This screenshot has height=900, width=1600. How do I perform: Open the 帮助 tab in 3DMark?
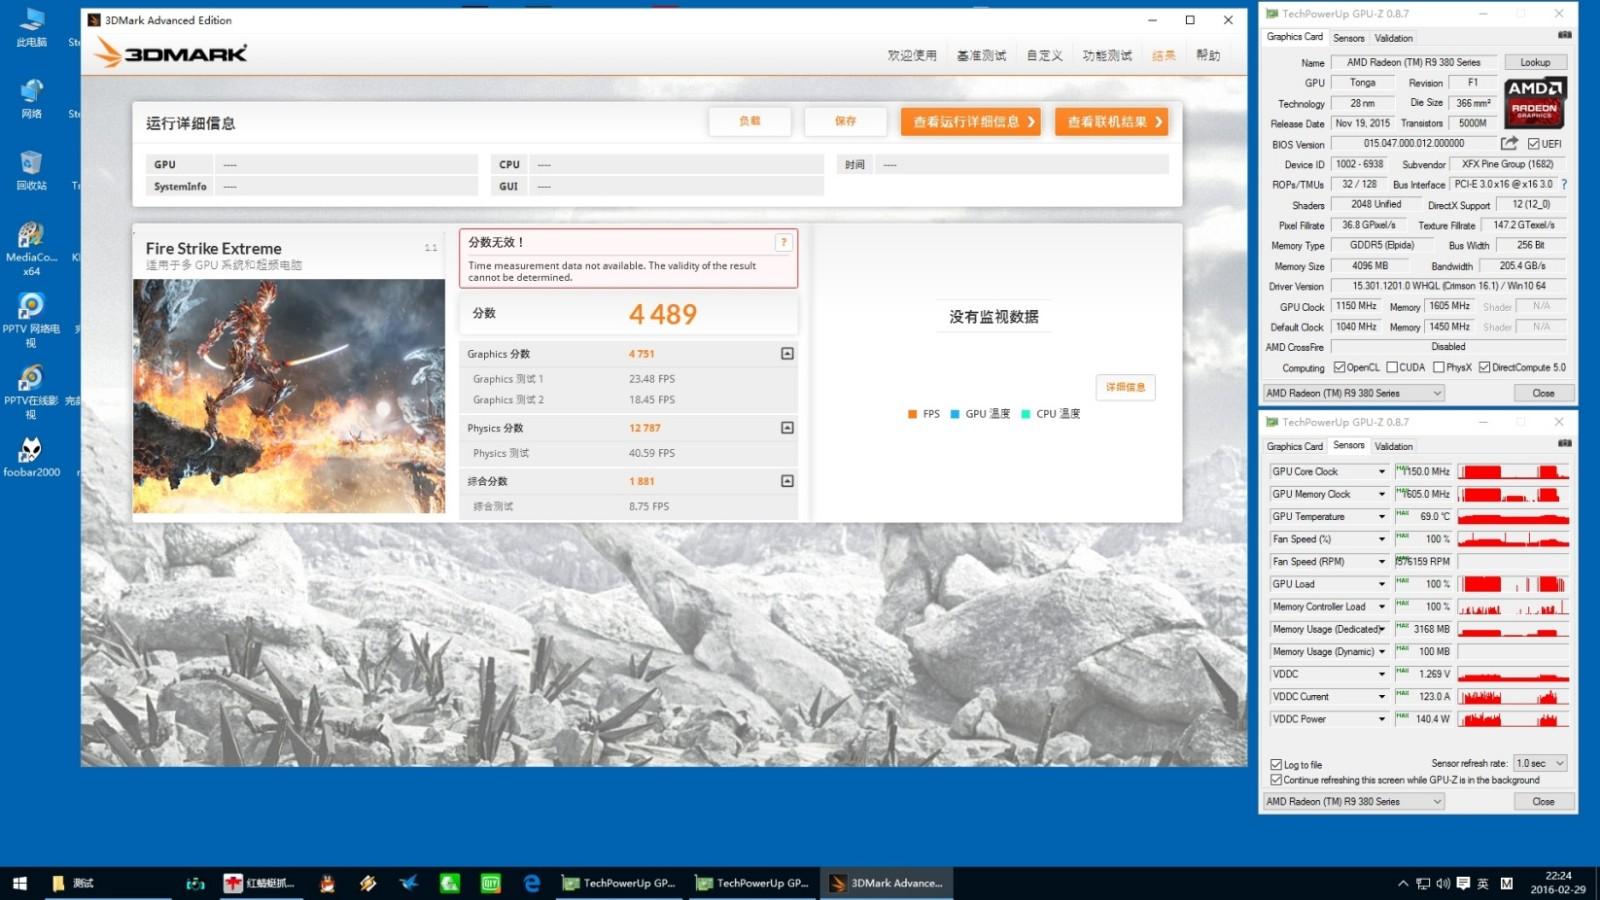click(x=1208, y=55)
